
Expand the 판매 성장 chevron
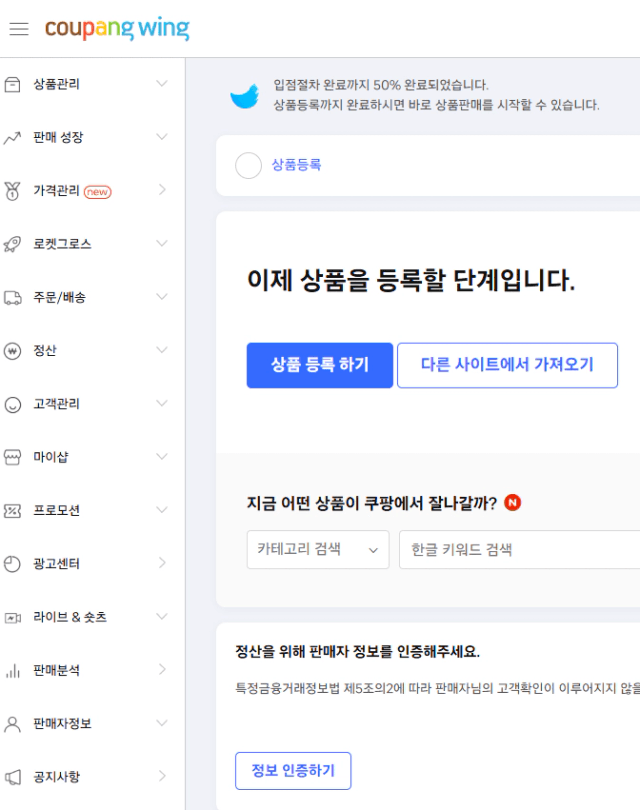[x=162, y=137]
